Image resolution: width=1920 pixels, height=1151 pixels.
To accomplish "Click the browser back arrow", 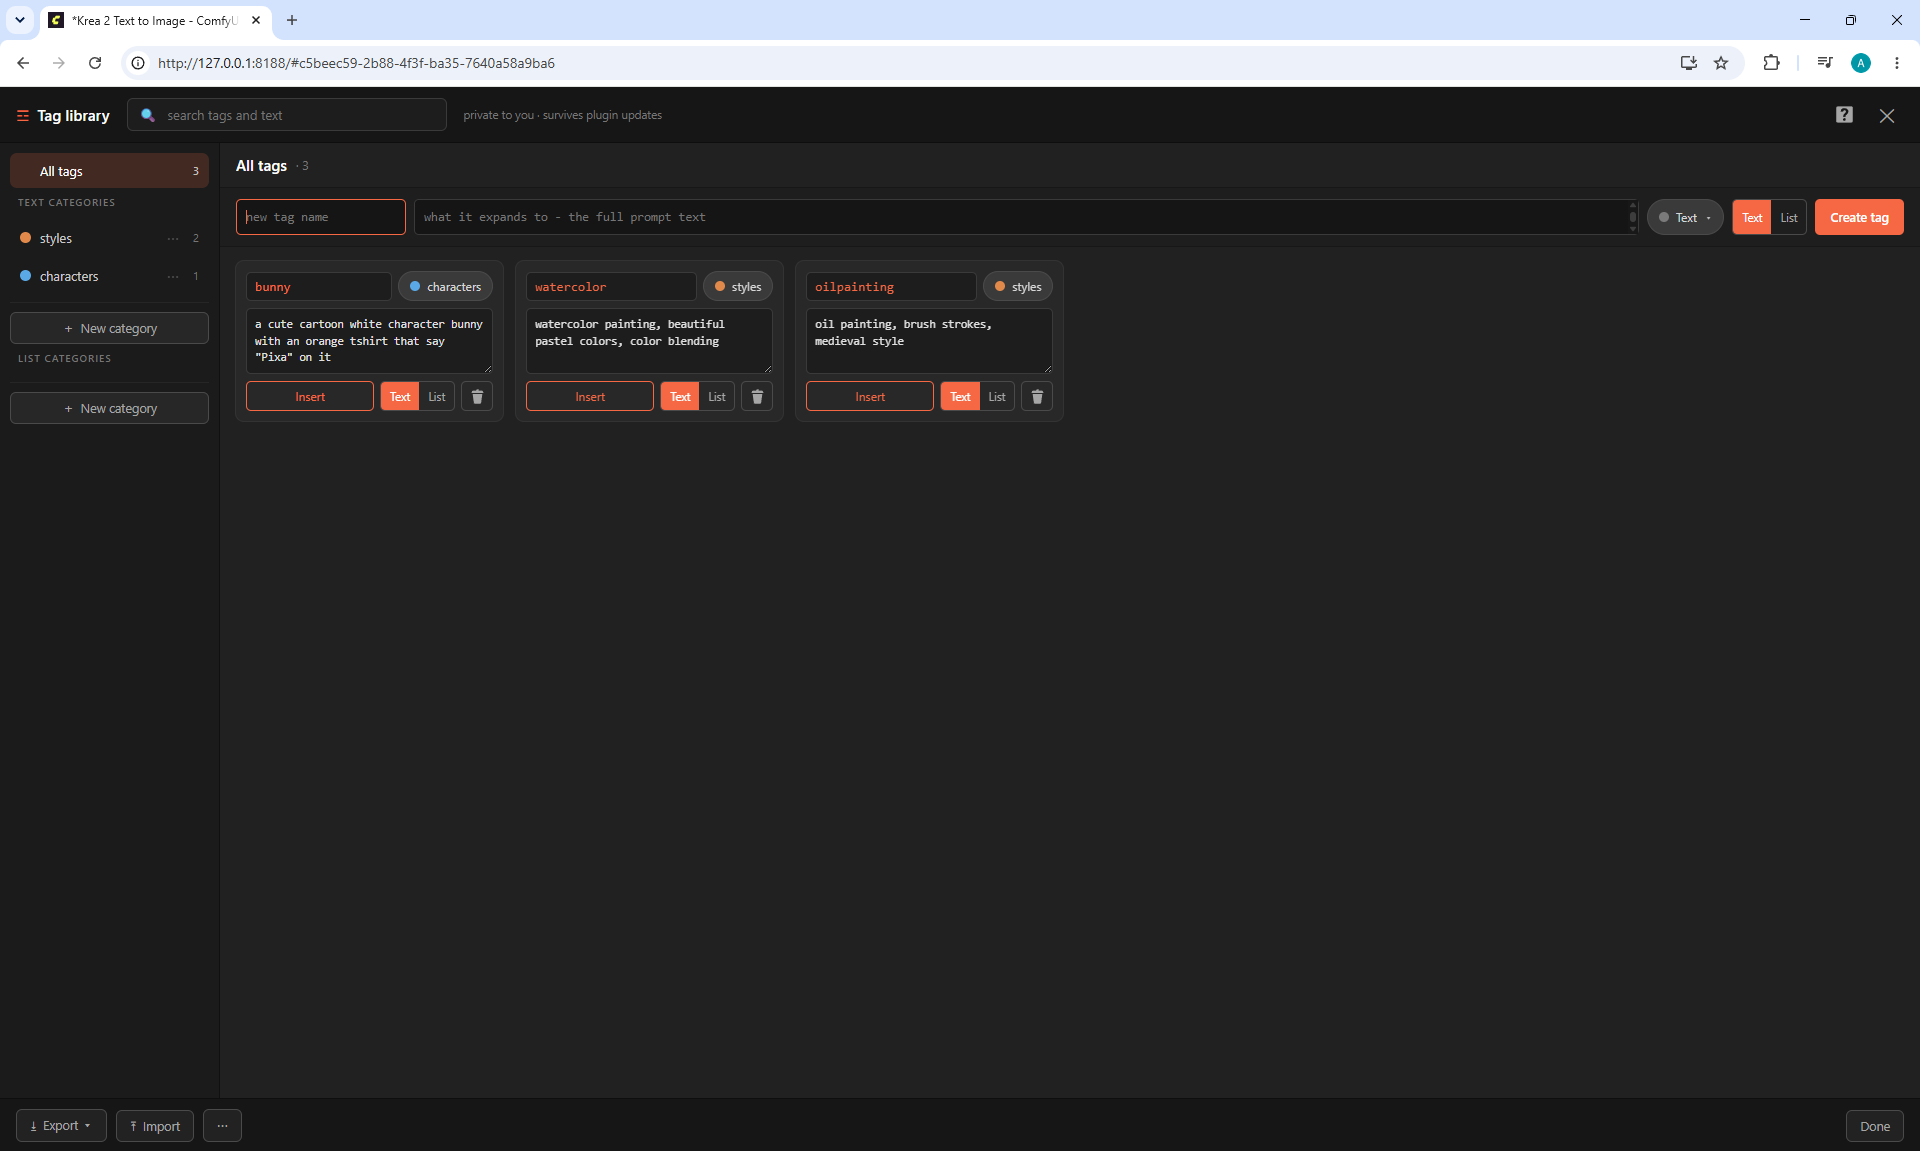I will [23, 63].
